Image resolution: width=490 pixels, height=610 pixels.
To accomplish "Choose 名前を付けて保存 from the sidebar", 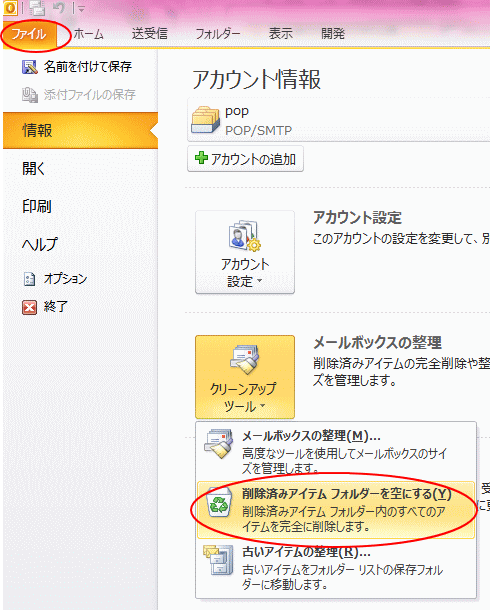I will (80, 67).
